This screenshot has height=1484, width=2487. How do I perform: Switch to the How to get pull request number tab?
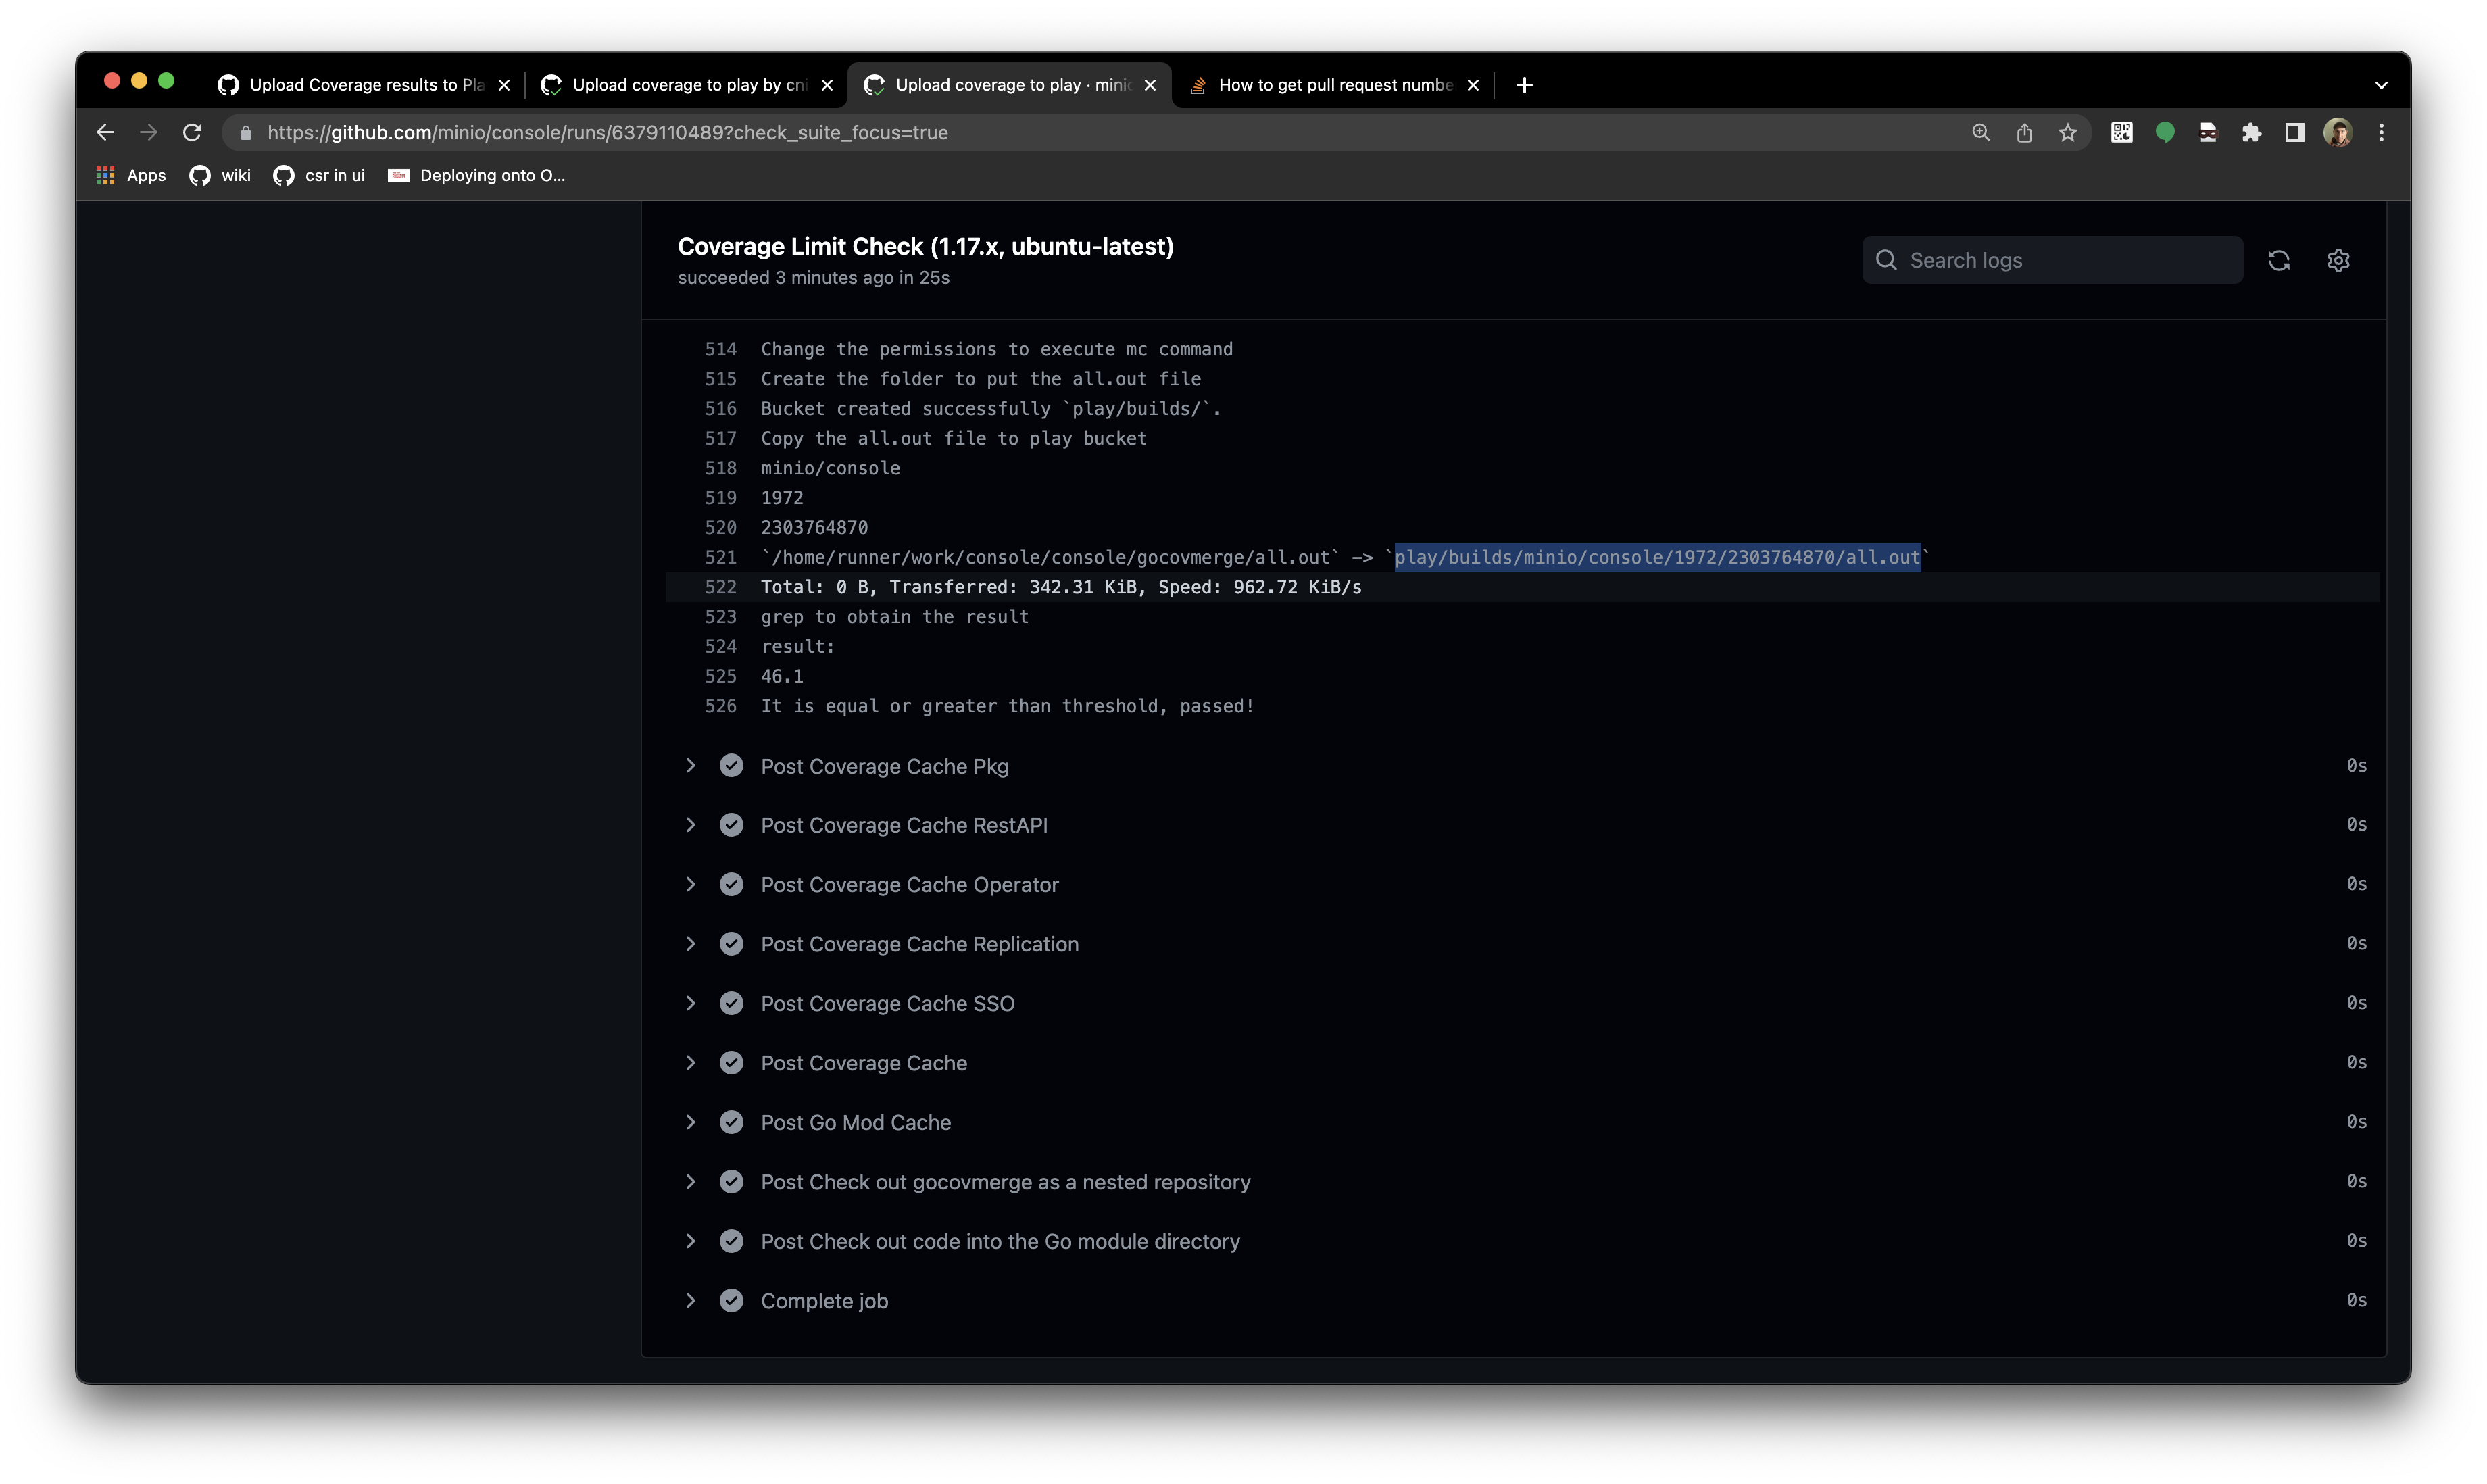1334,85
